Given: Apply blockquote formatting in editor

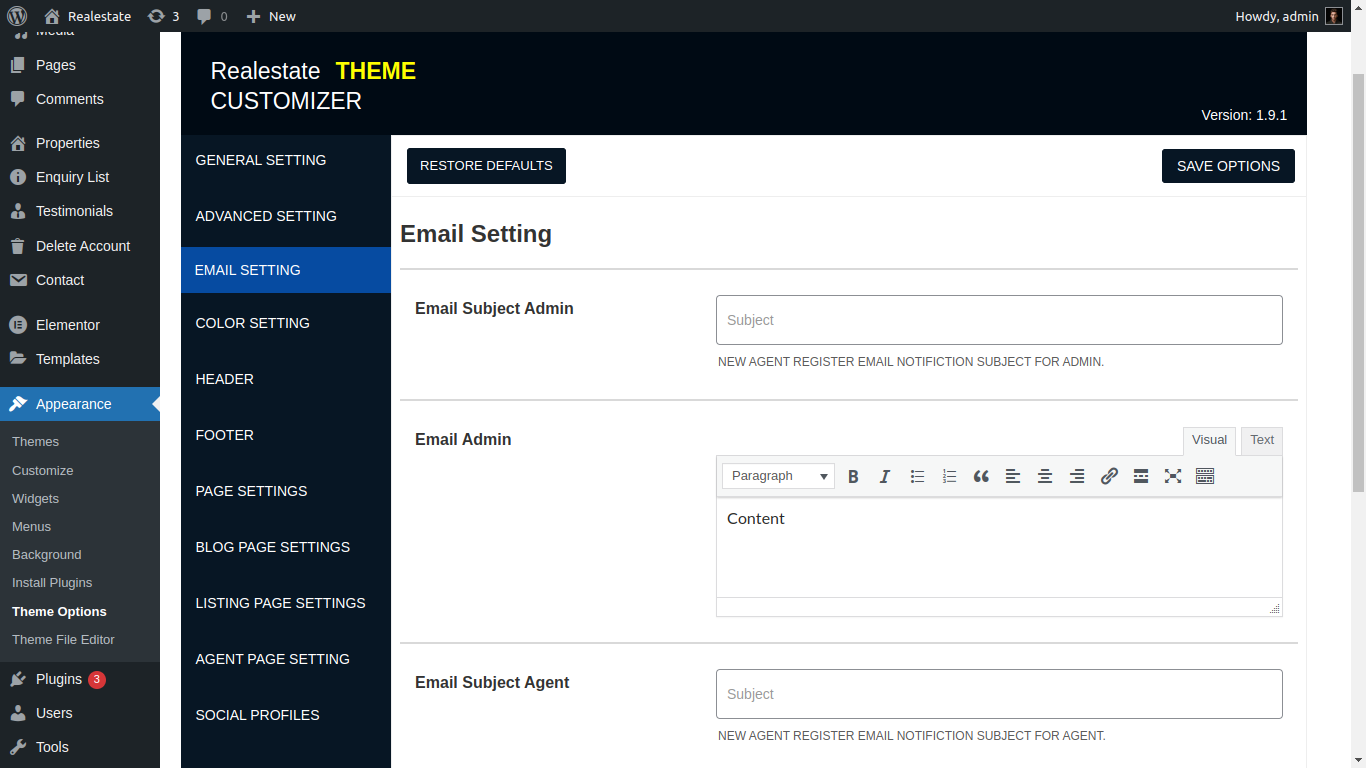Looking at the screenshot, I should (x=981, y=476).
